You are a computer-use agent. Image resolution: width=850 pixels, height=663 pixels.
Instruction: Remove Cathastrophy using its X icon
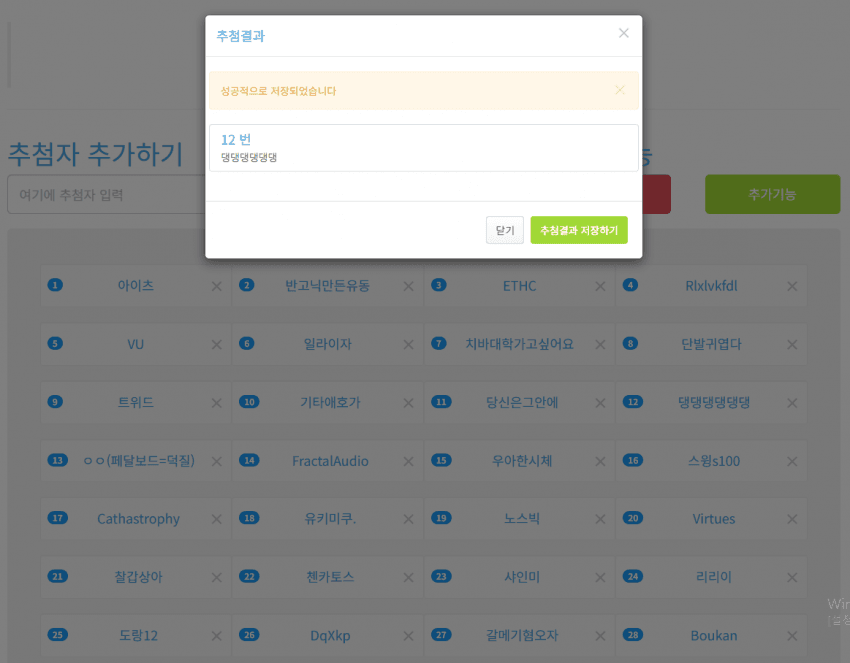click(216, 519)
